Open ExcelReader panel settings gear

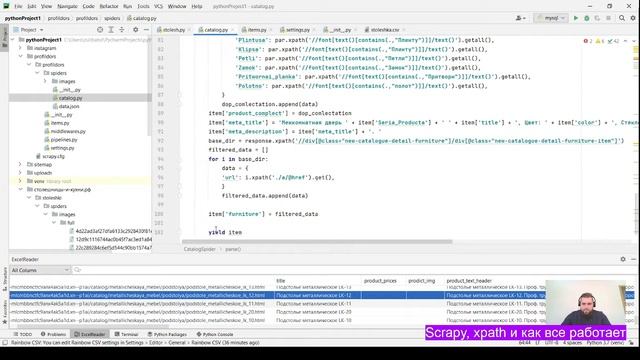coord(623,259)
